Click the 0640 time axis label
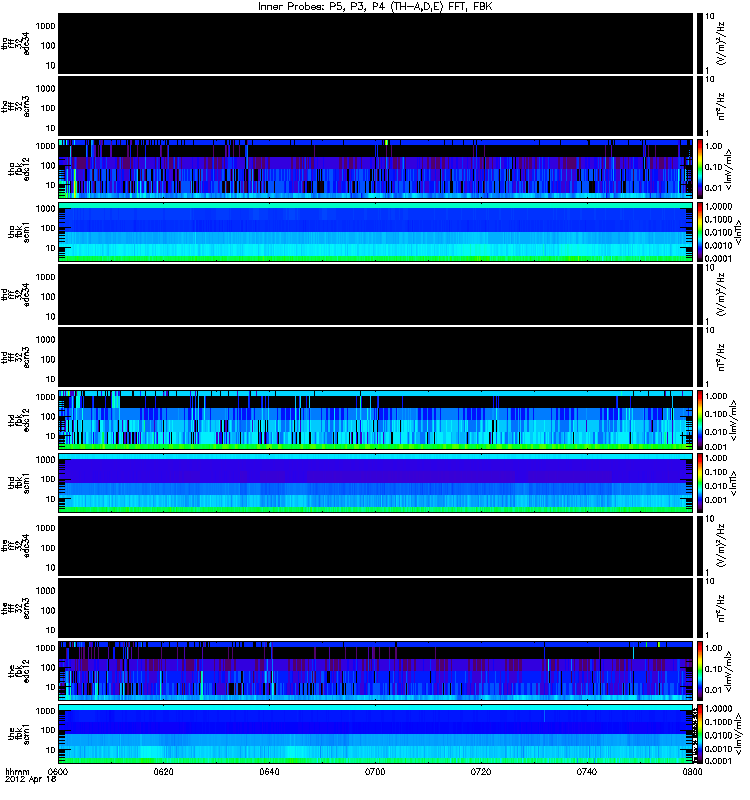750x800 pixels. coord(269,771)
